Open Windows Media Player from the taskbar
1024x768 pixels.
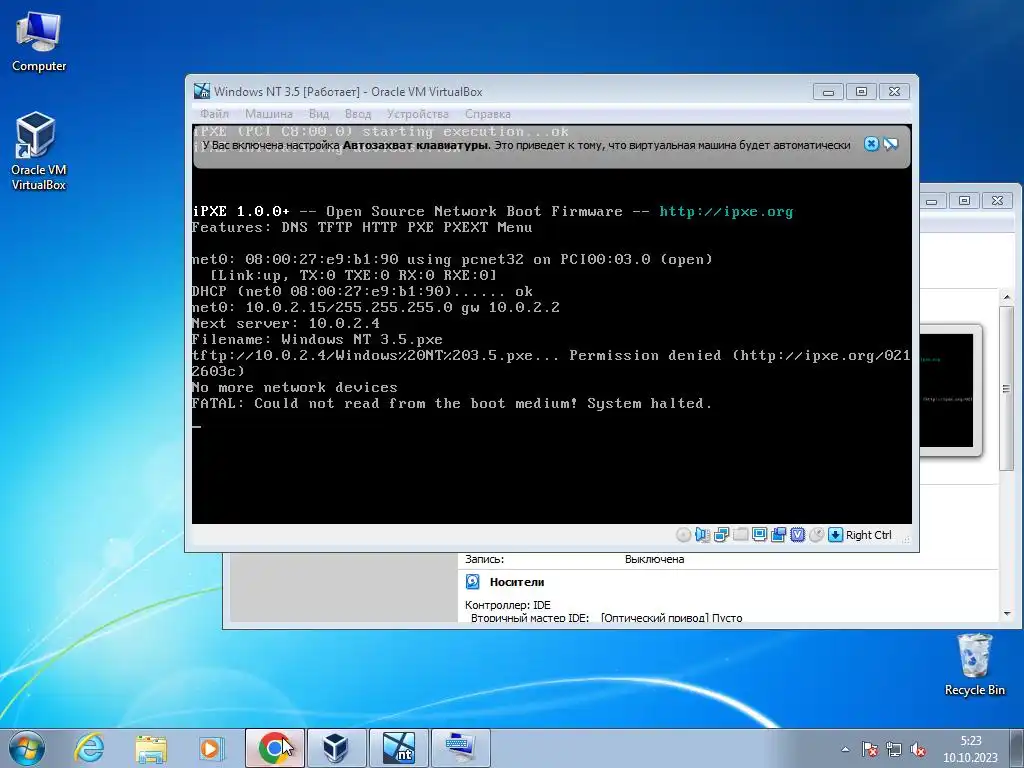pos(212,748)
